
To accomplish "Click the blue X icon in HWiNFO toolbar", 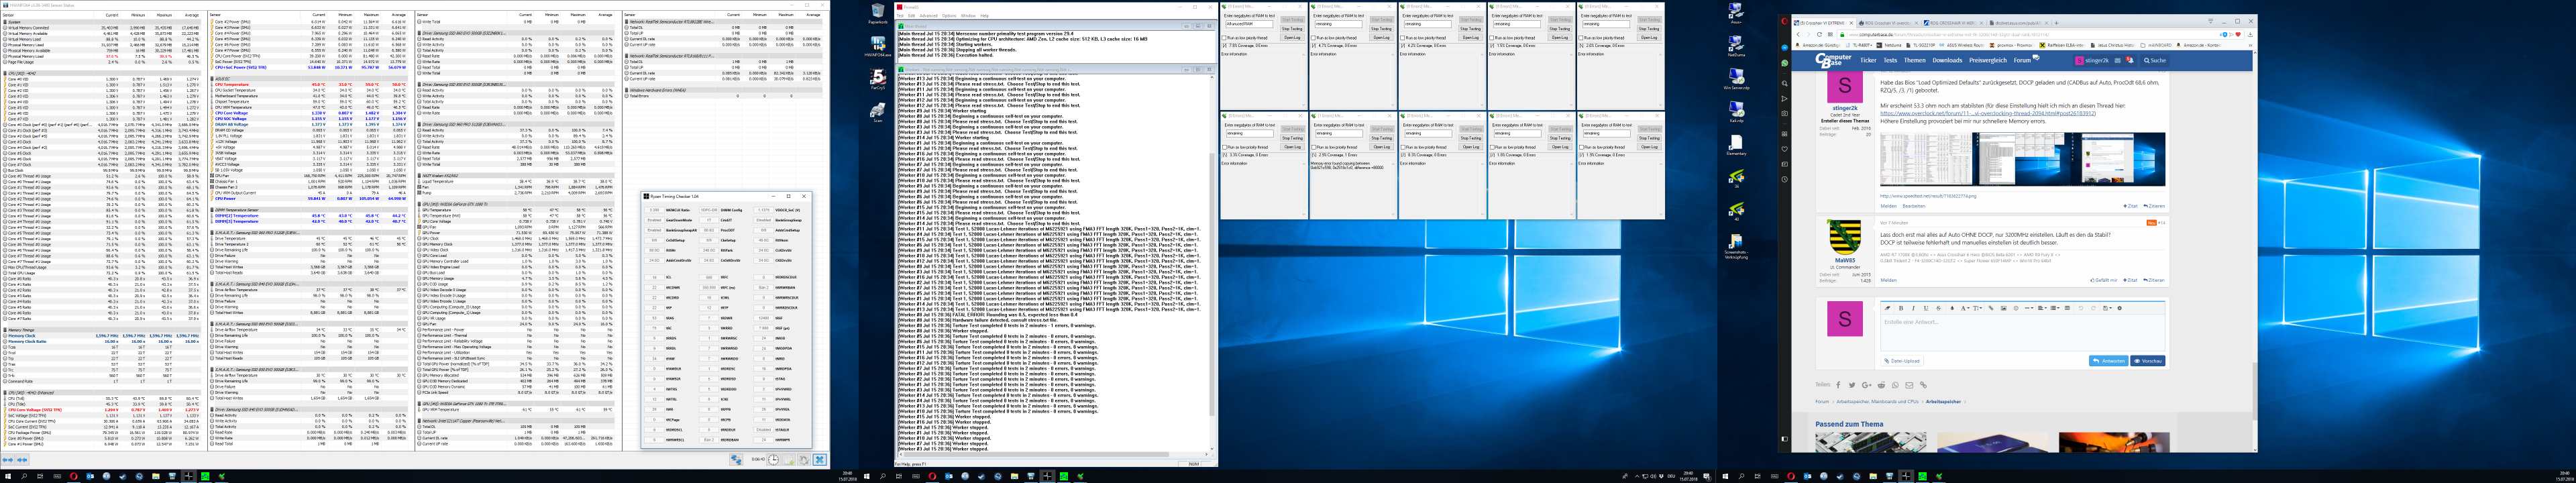I will 820,460.
